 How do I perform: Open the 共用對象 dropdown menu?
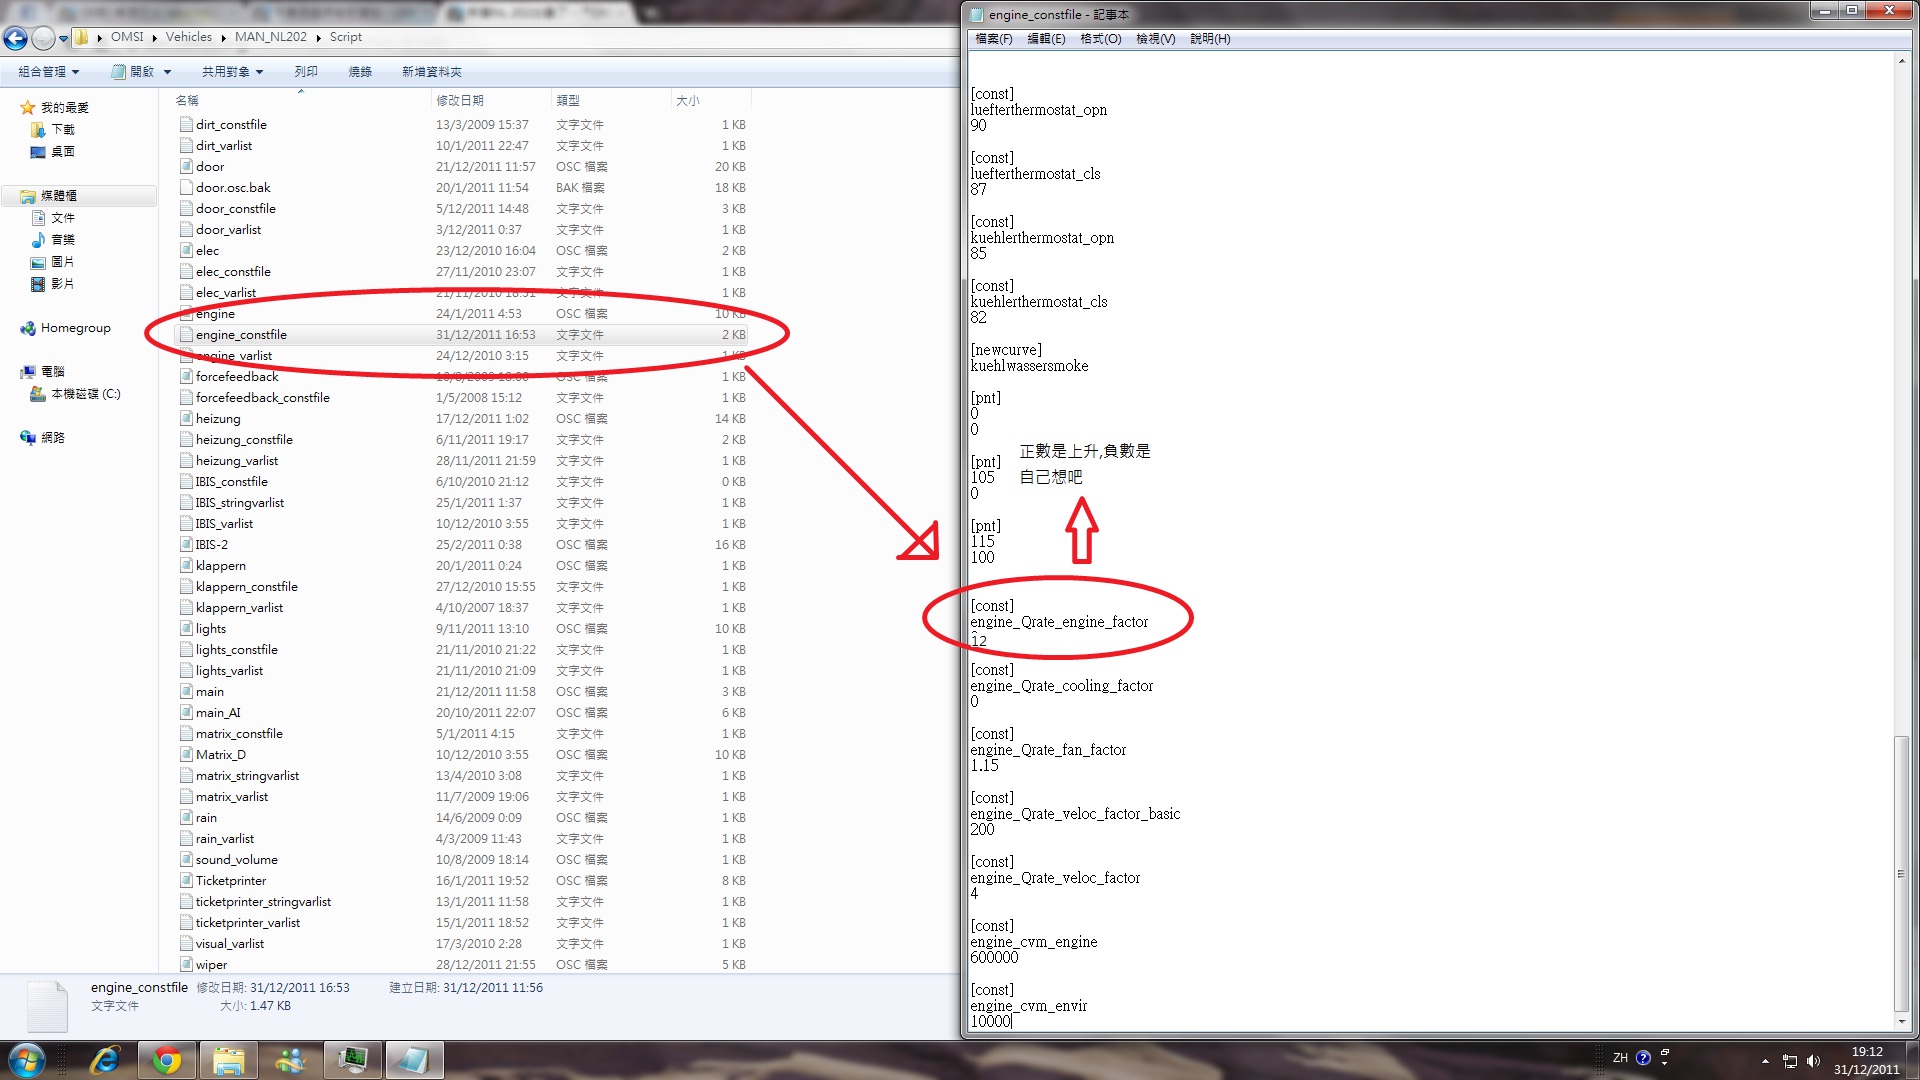[232, 72]
